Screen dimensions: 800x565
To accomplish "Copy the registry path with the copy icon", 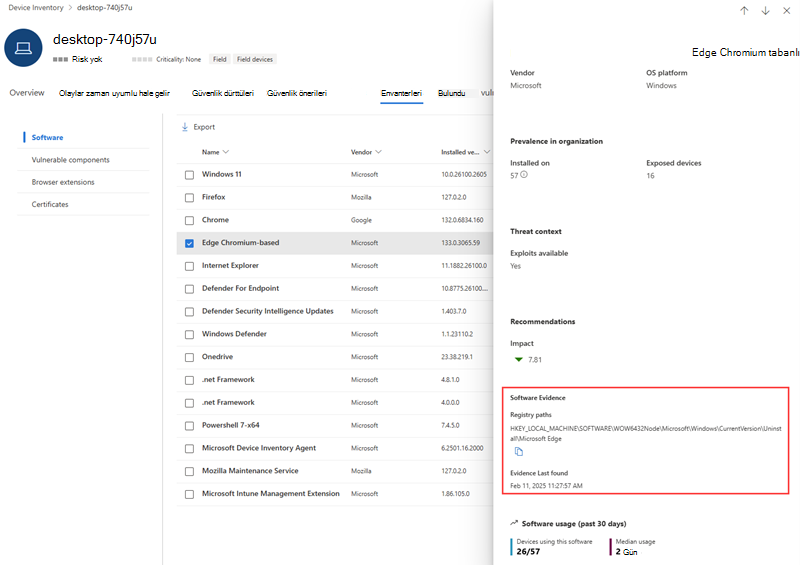I will coord(519,452).
